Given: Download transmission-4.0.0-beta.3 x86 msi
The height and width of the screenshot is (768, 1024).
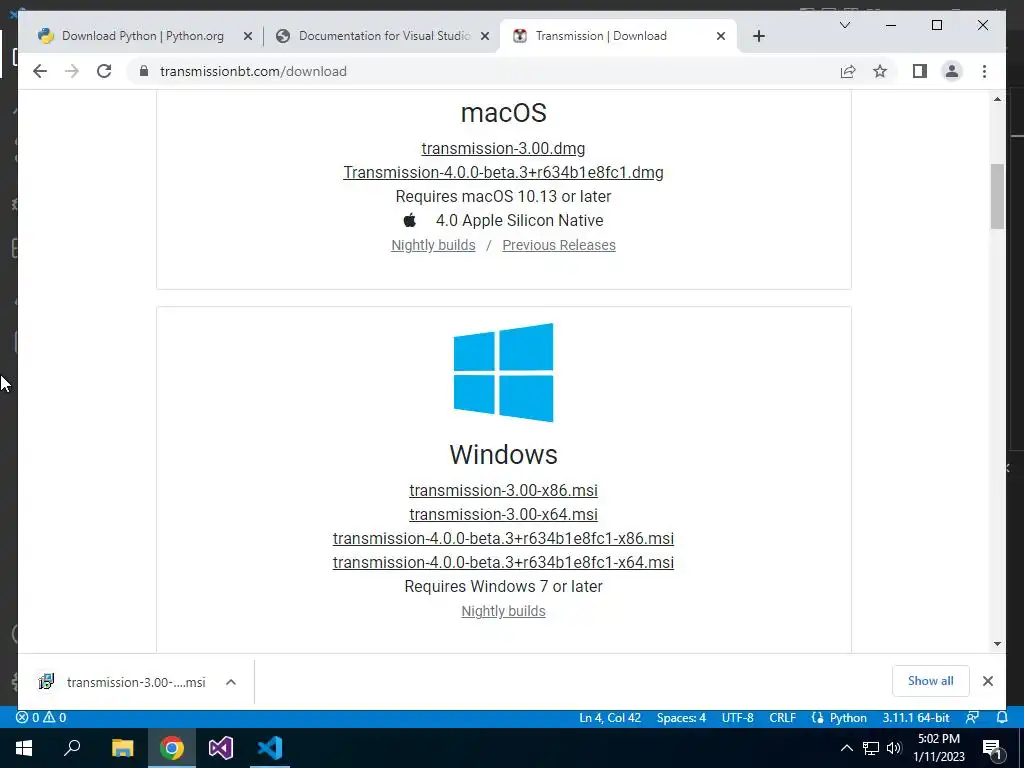Looking at the screenshot, I should (x=503, y=539).
